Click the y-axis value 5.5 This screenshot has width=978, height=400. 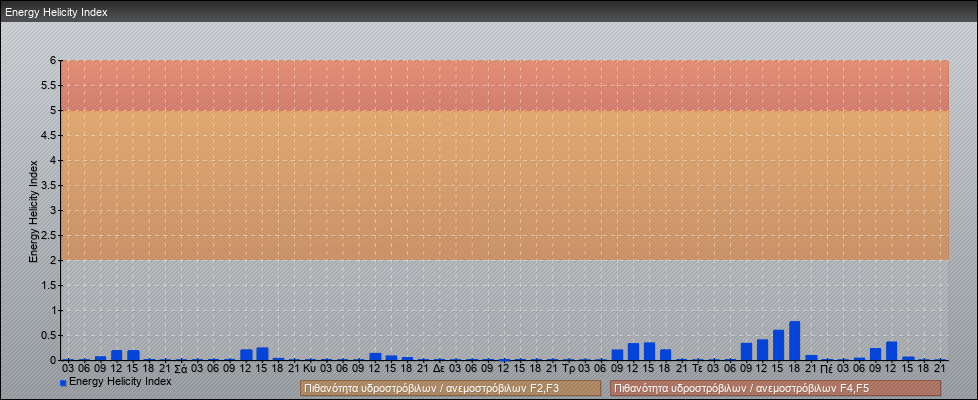click(x=49, y=85)
